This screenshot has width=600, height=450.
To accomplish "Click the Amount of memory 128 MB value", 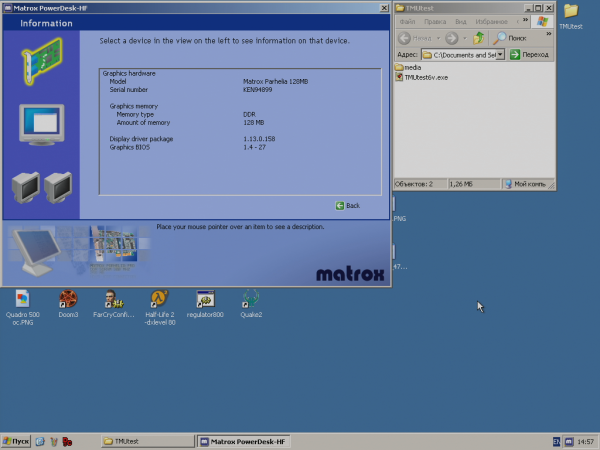I will click(254, 122).
